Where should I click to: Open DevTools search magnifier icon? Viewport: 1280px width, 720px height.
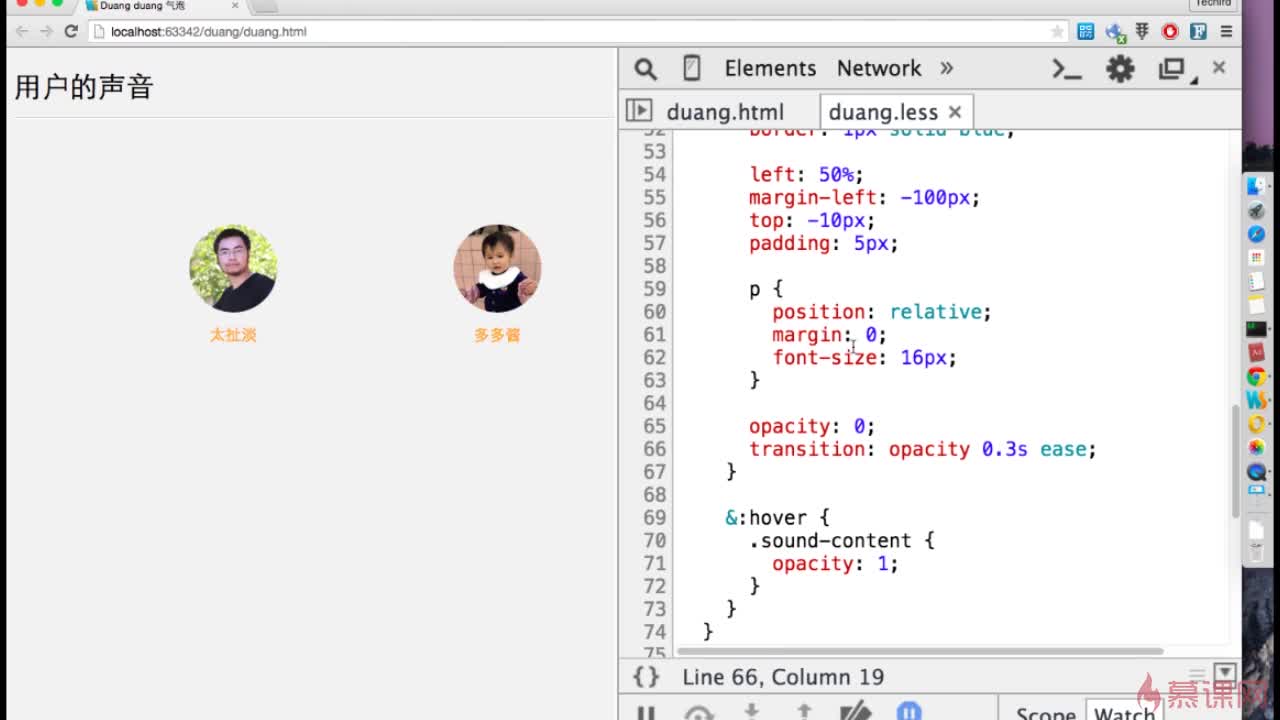coord(646,68)
